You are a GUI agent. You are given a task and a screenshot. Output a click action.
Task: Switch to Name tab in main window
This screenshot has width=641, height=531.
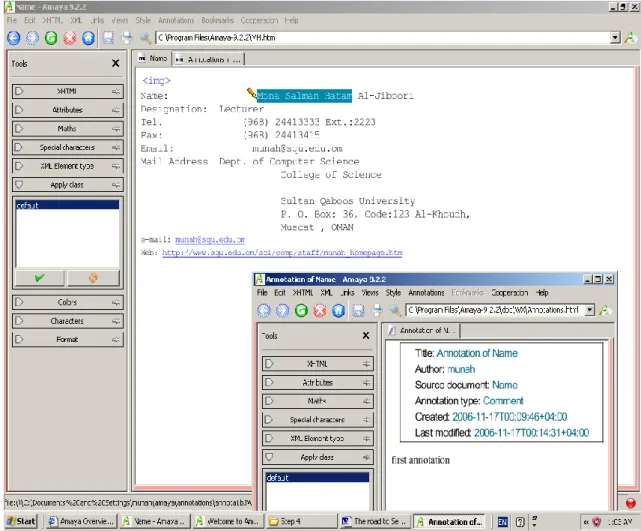click(x=153, y=59)
